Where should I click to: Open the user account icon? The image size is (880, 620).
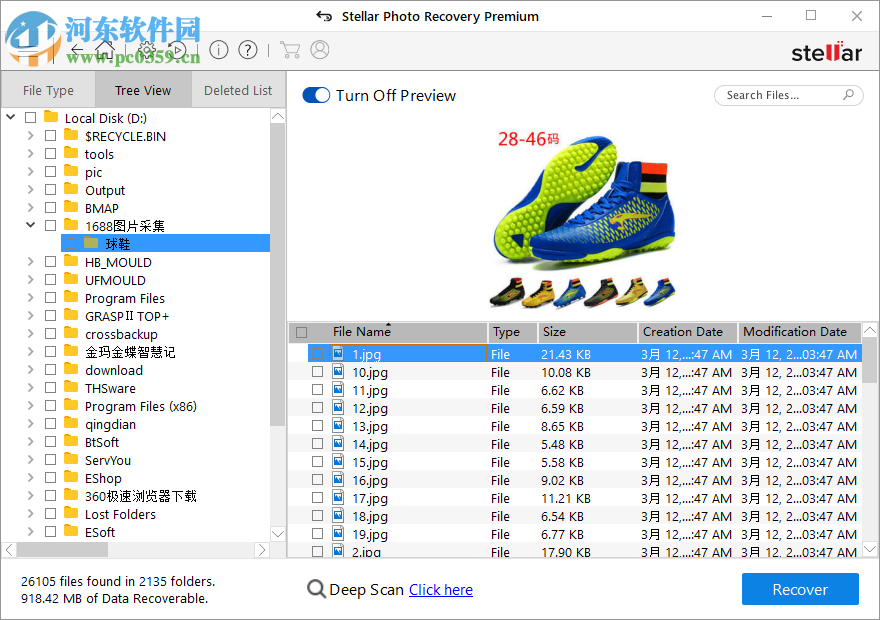(319, 49)
